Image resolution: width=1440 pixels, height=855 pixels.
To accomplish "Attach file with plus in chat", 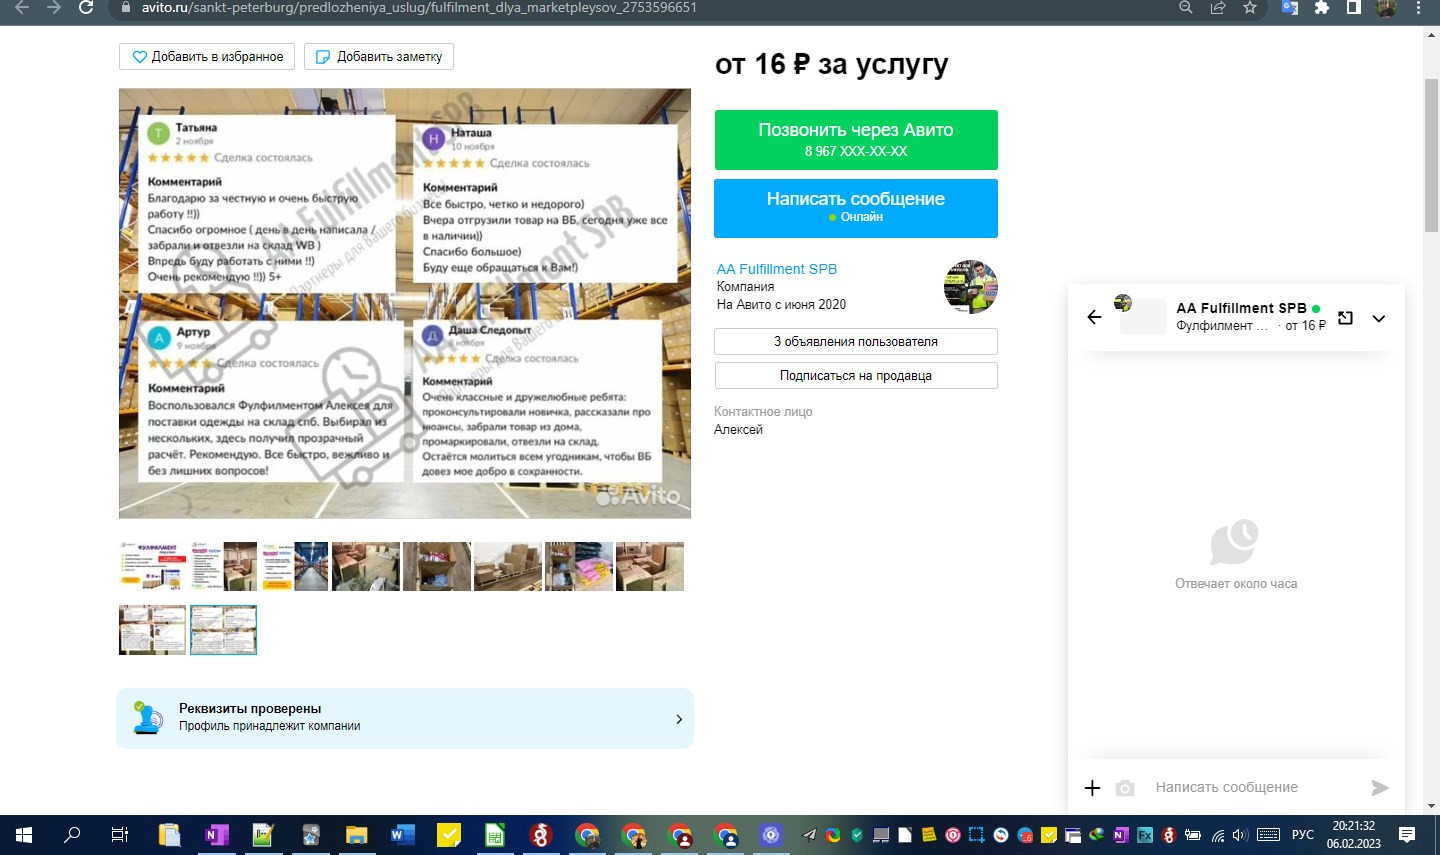I will click(1092, 788).
